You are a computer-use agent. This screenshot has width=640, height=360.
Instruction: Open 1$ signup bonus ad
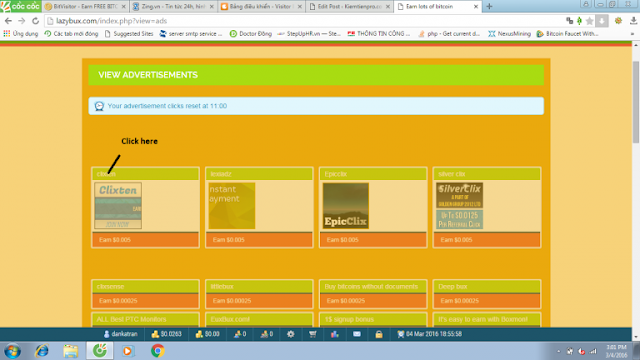(x=373, y=319)
